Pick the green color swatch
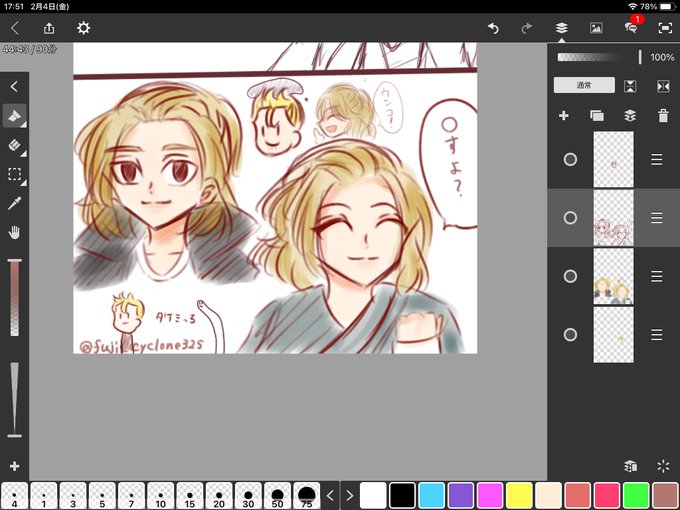 (636, 496)
